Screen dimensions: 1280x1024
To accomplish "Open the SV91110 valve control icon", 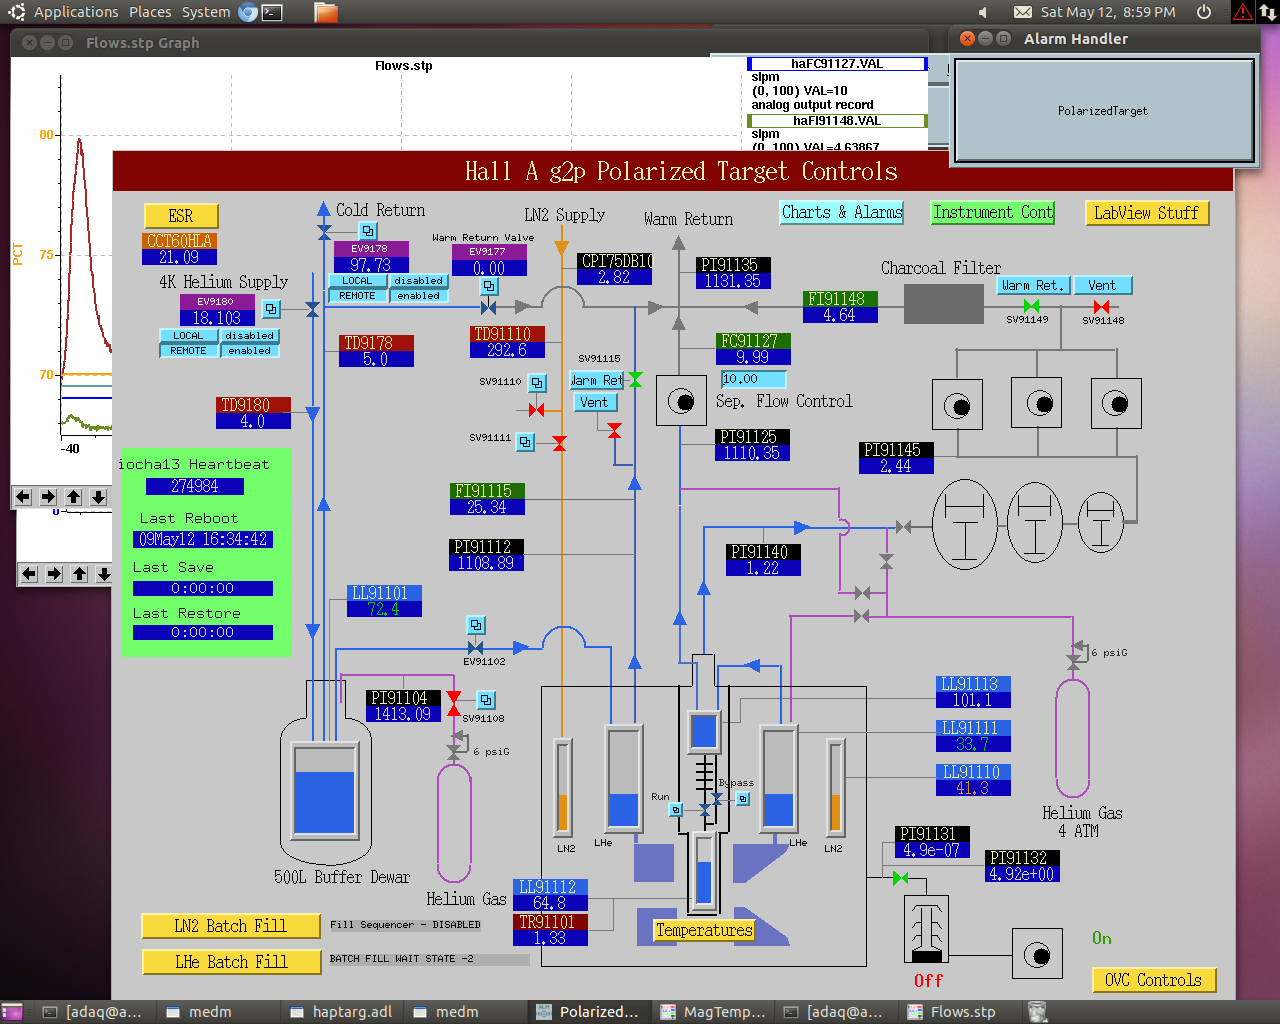I will [537, 383].
